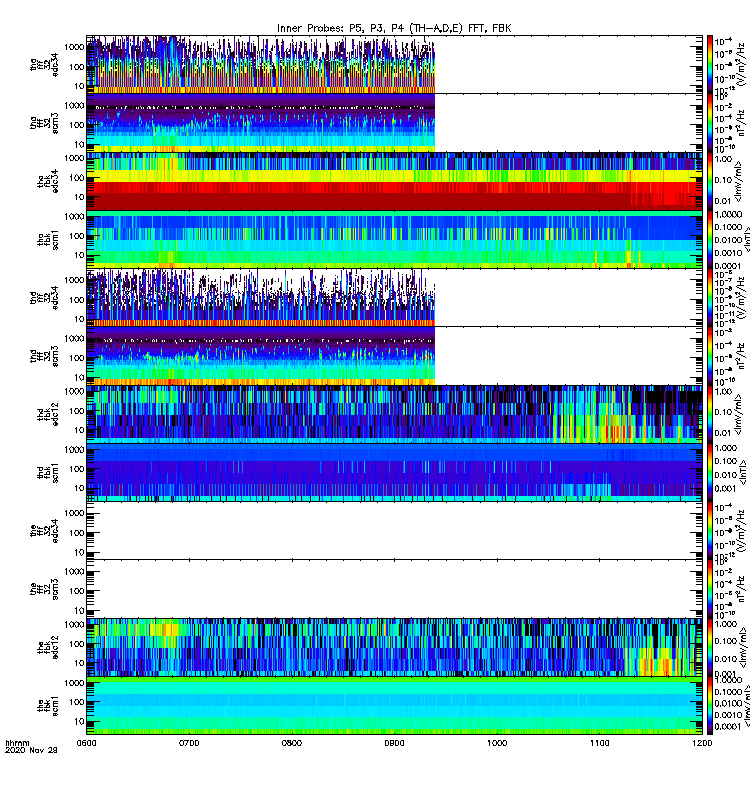Click the color bar beside the the fbk edc12 panel
Viewport: 750px width, 800px height.
(x=710, y=647)
